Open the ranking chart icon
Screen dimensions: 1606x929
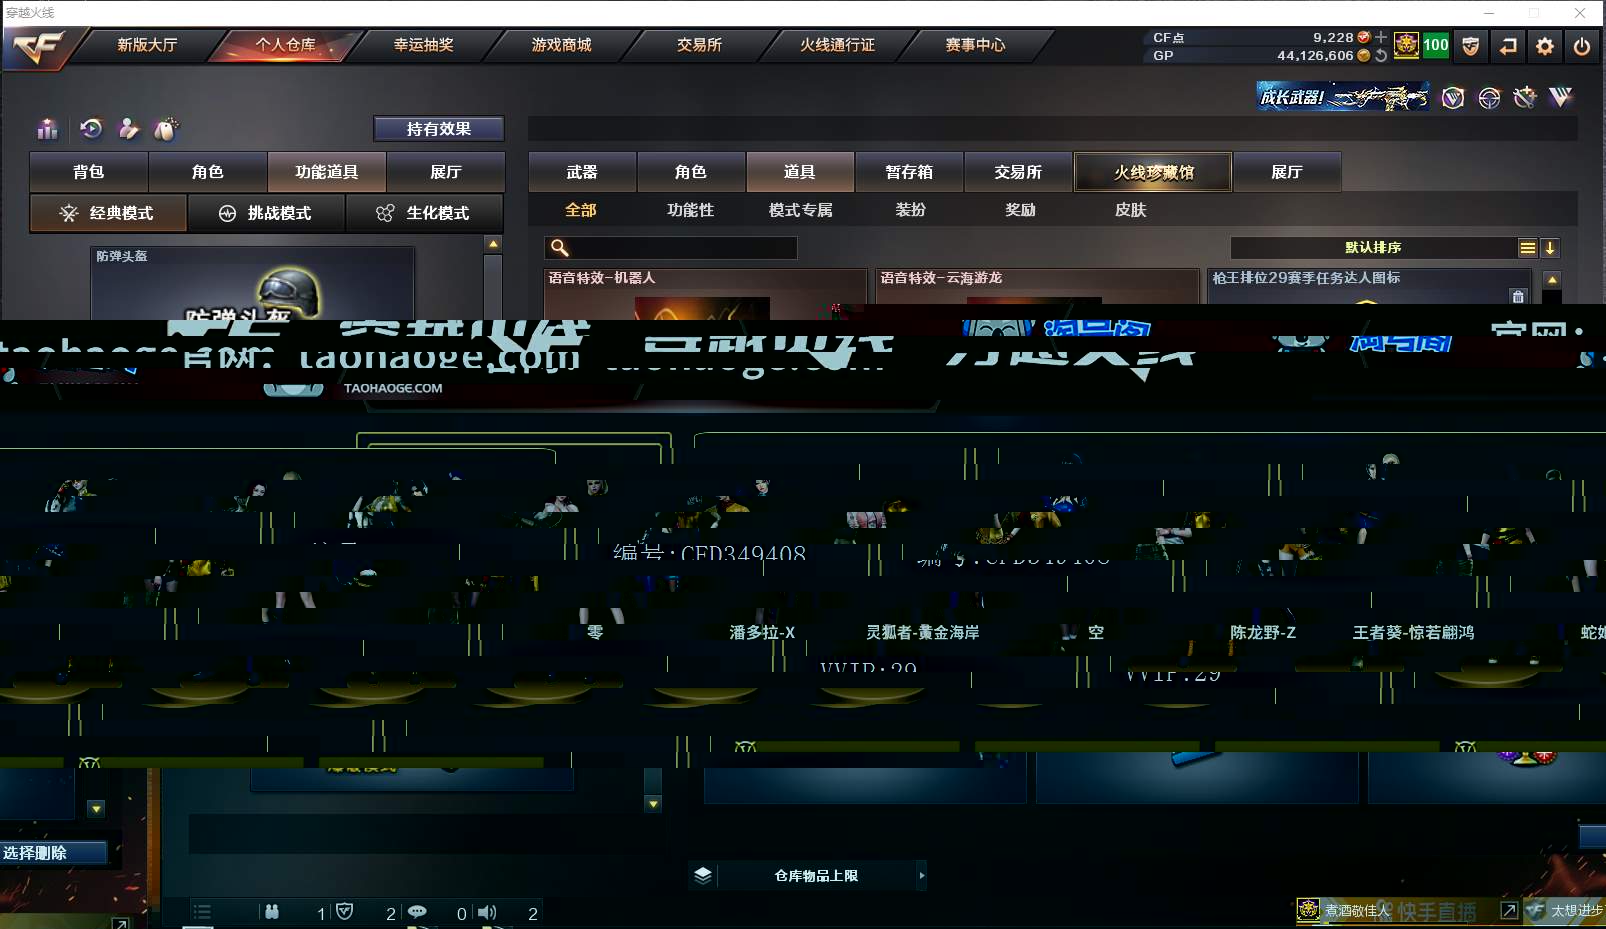[x=47, y=129]
